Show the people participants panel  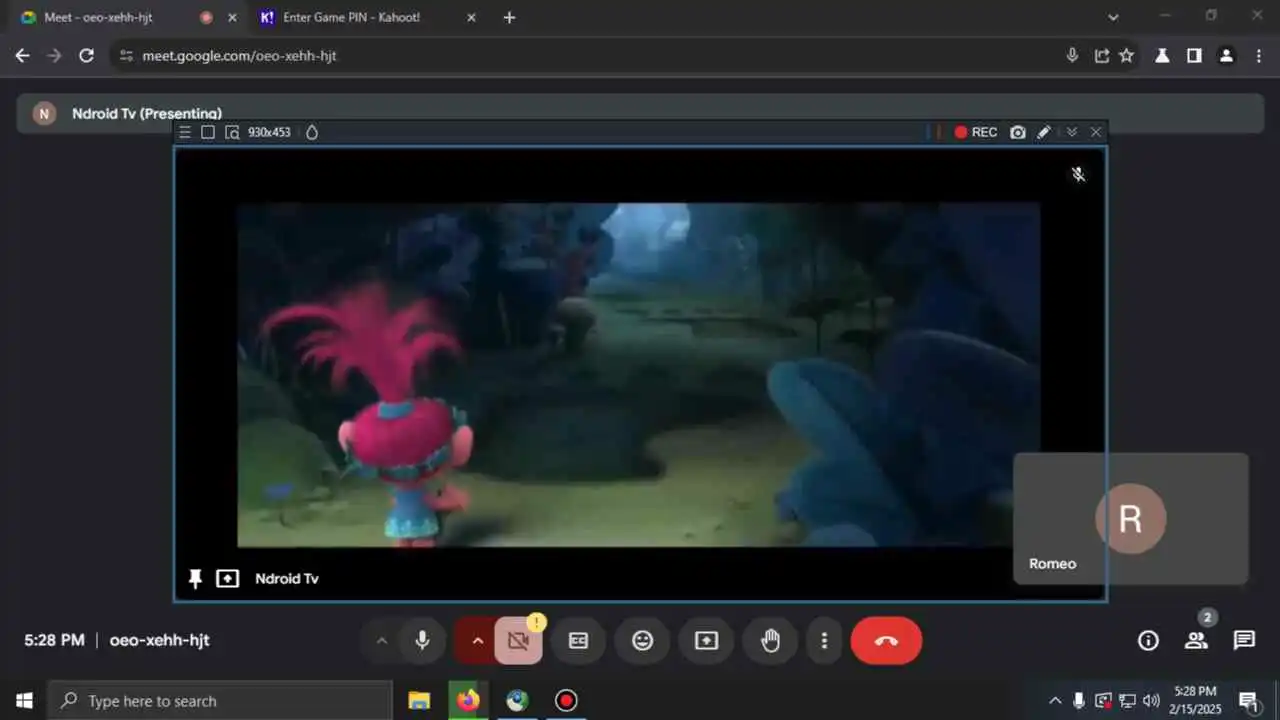pyautogui.click(x=1196, y=641)
